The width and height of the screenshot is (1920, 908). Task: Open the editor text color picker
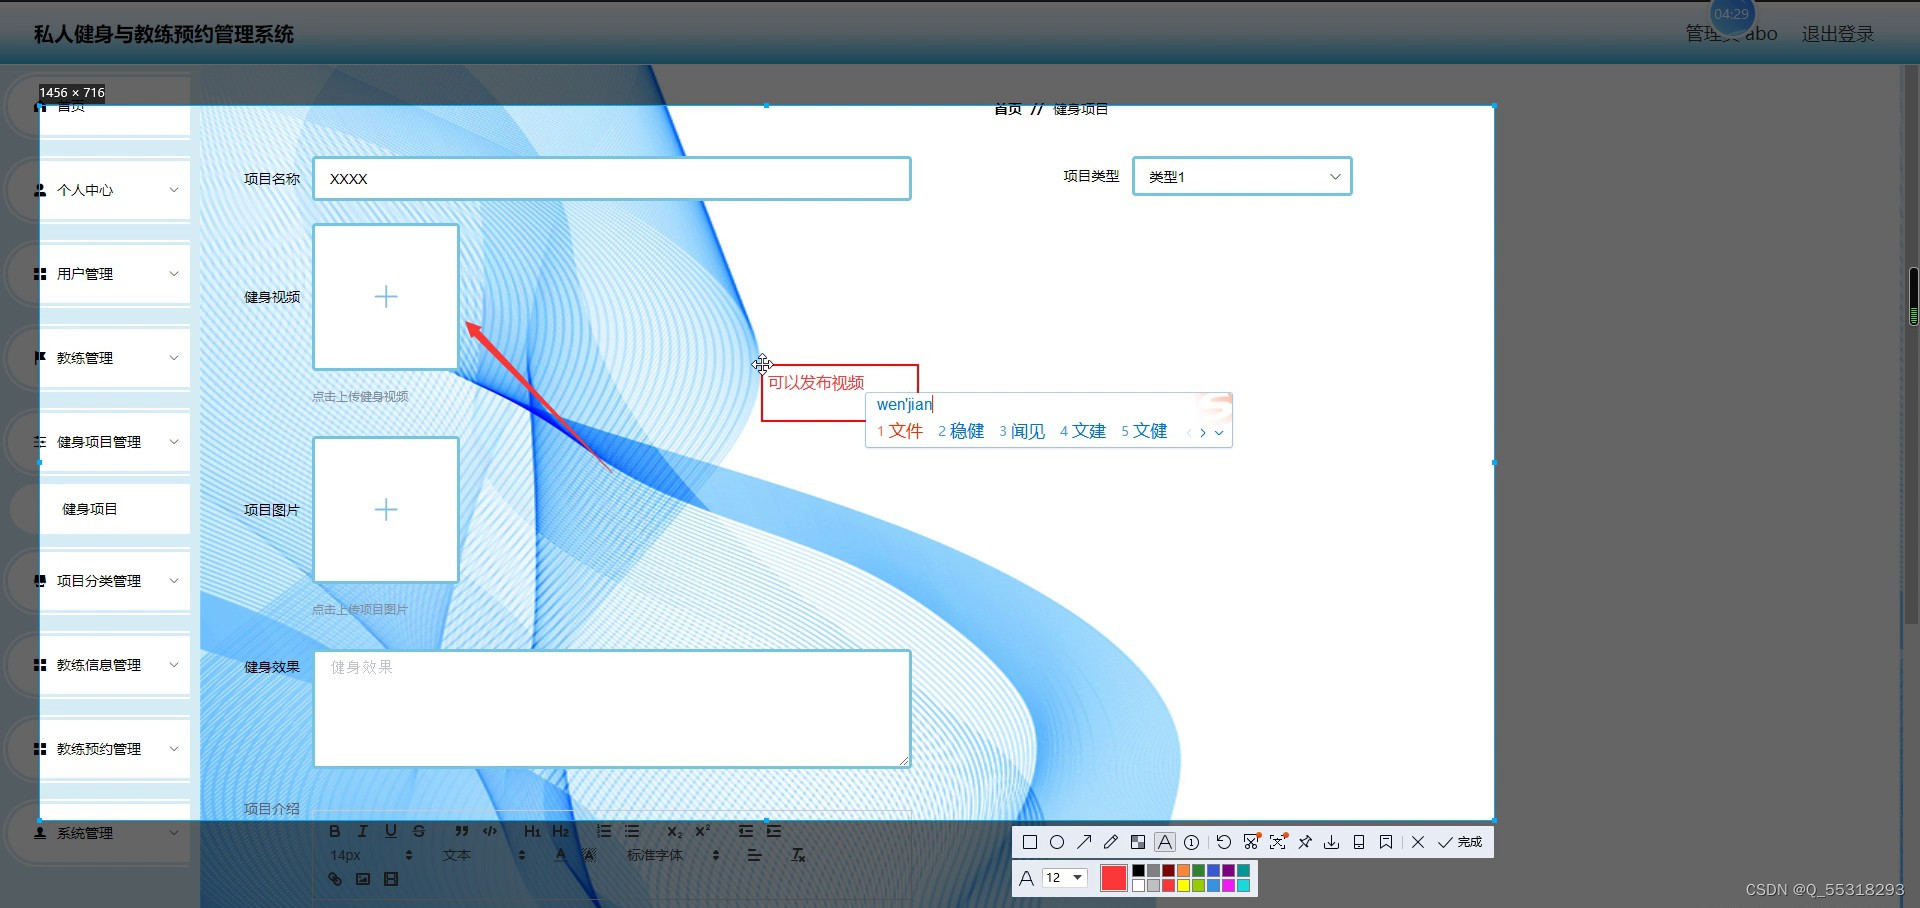[560, 855]
